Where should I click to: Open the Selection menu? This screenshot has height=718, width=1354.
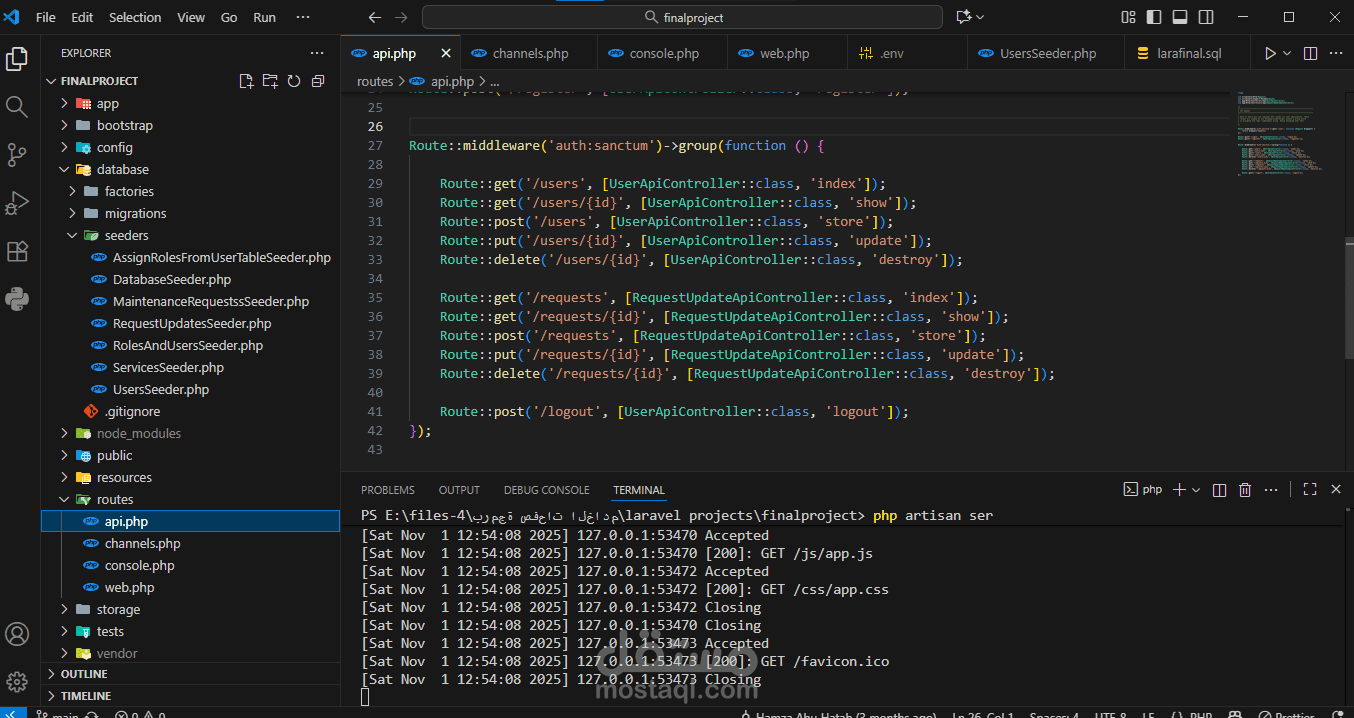tap(135, 17)
